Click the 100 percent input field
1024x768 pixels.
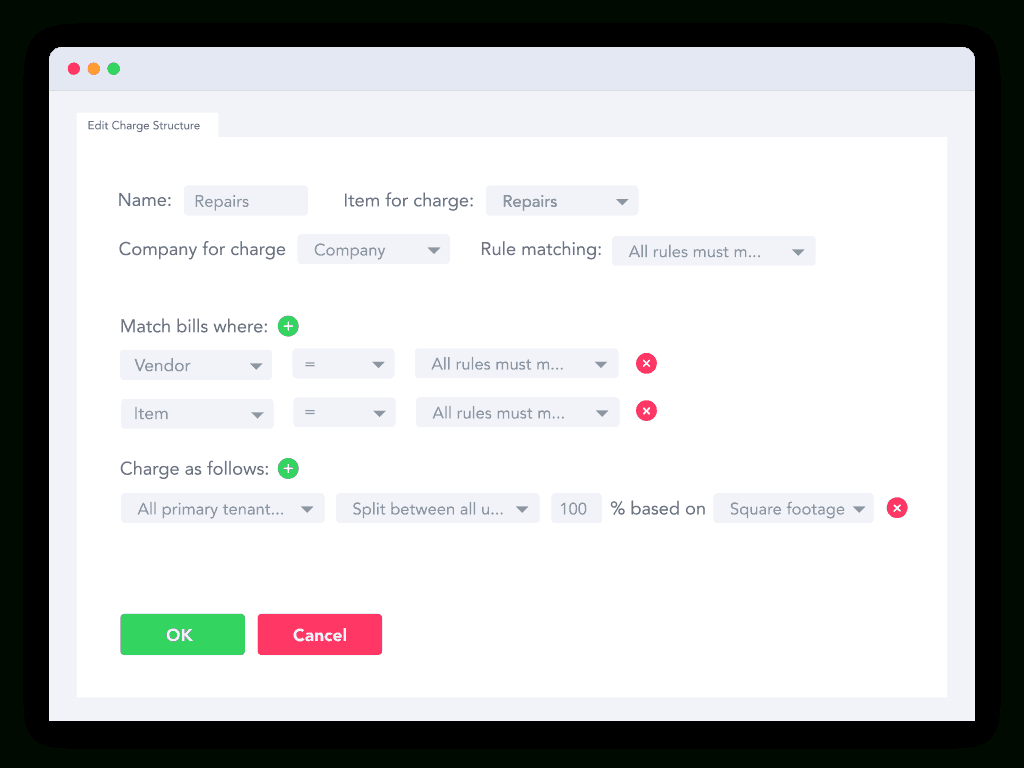[x=576, y=508]
